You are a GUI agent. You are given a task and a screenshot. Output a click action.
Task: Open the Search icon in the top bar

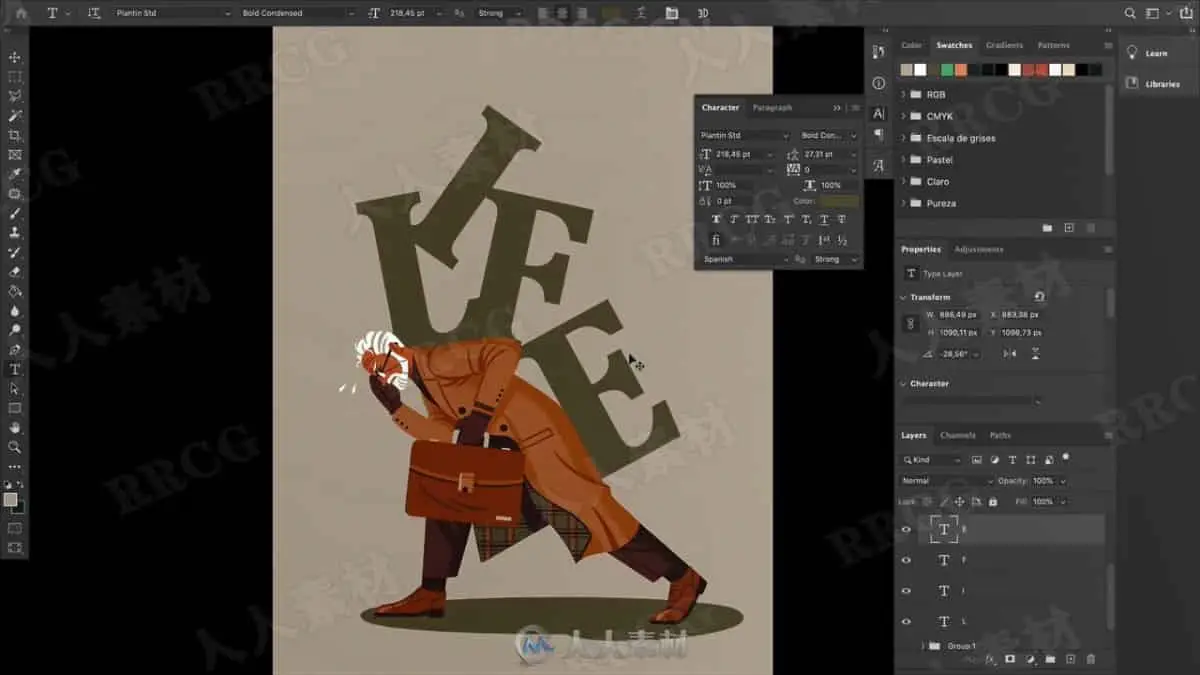pyautogui.click(x=1130, y=13)
